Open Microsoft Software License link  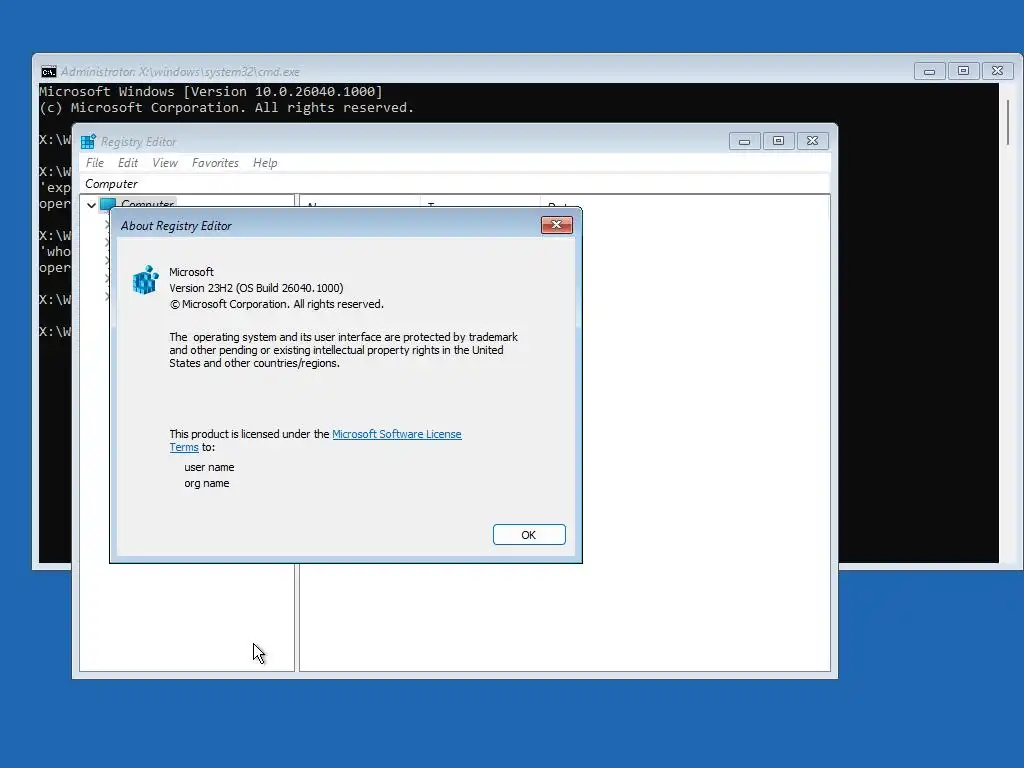click(396, 434)
